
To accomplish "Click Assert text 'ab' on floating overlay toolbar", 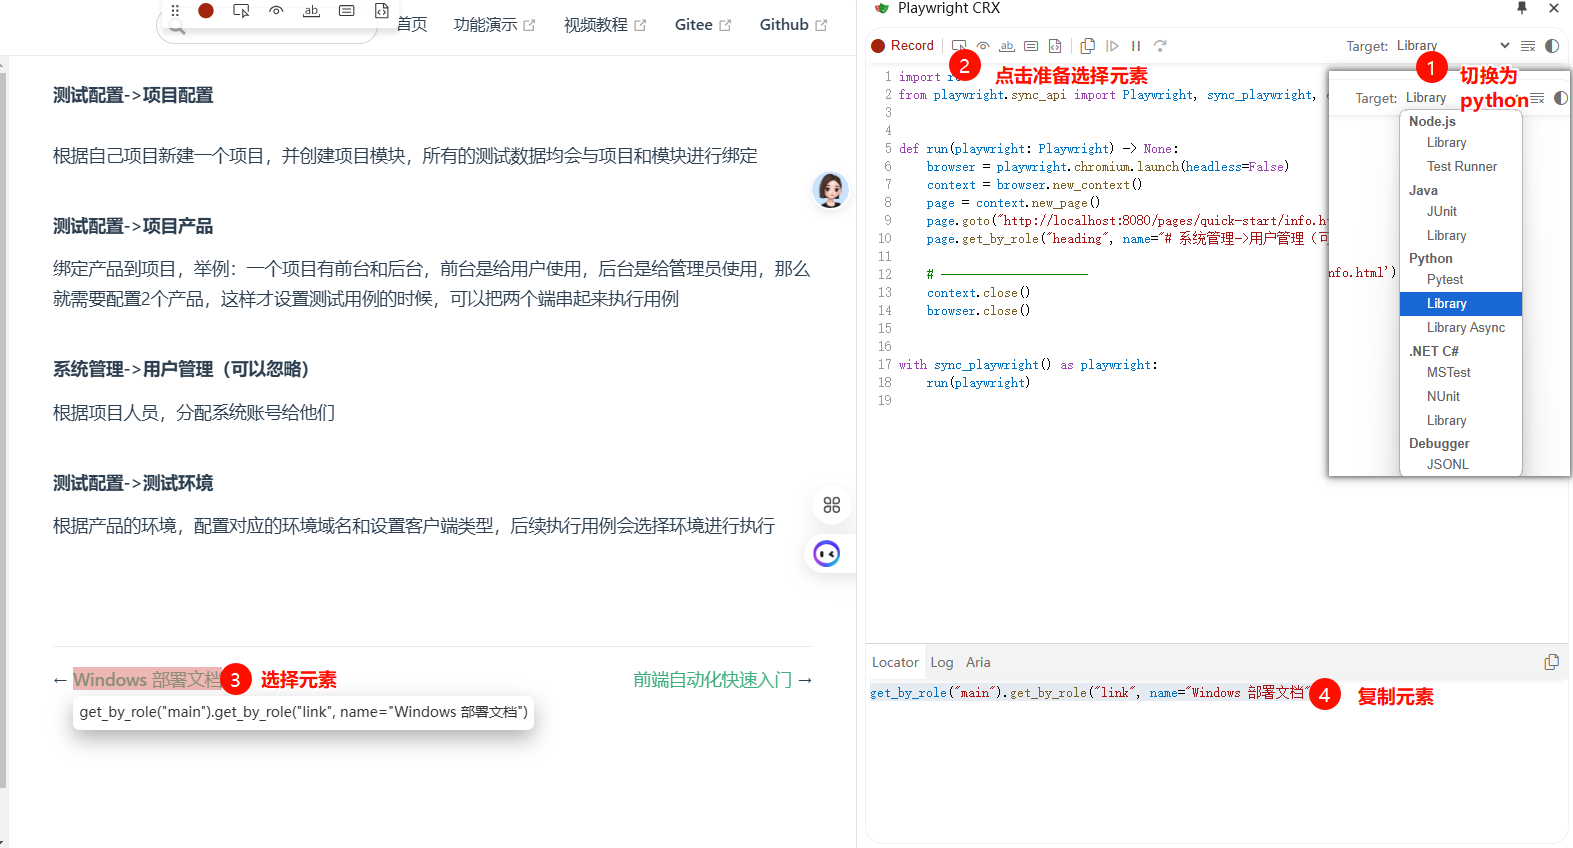I will click(311, 10).
